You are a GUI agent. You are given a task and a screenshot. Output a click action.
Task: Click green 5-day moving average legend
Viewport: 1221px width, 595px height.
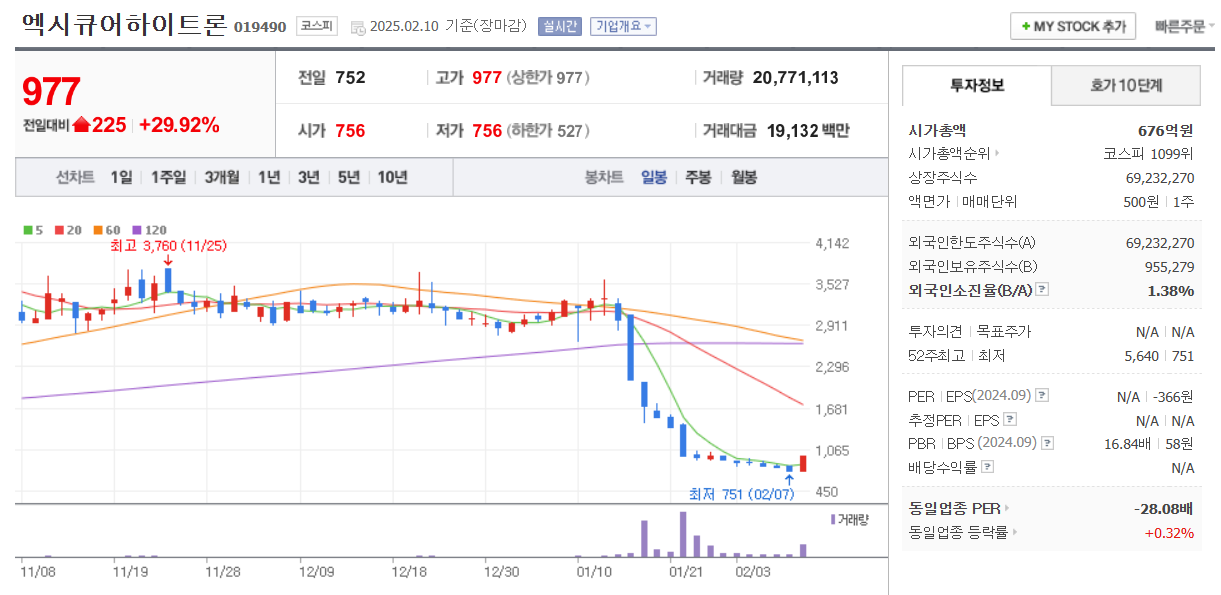click(x=33, y=229)
